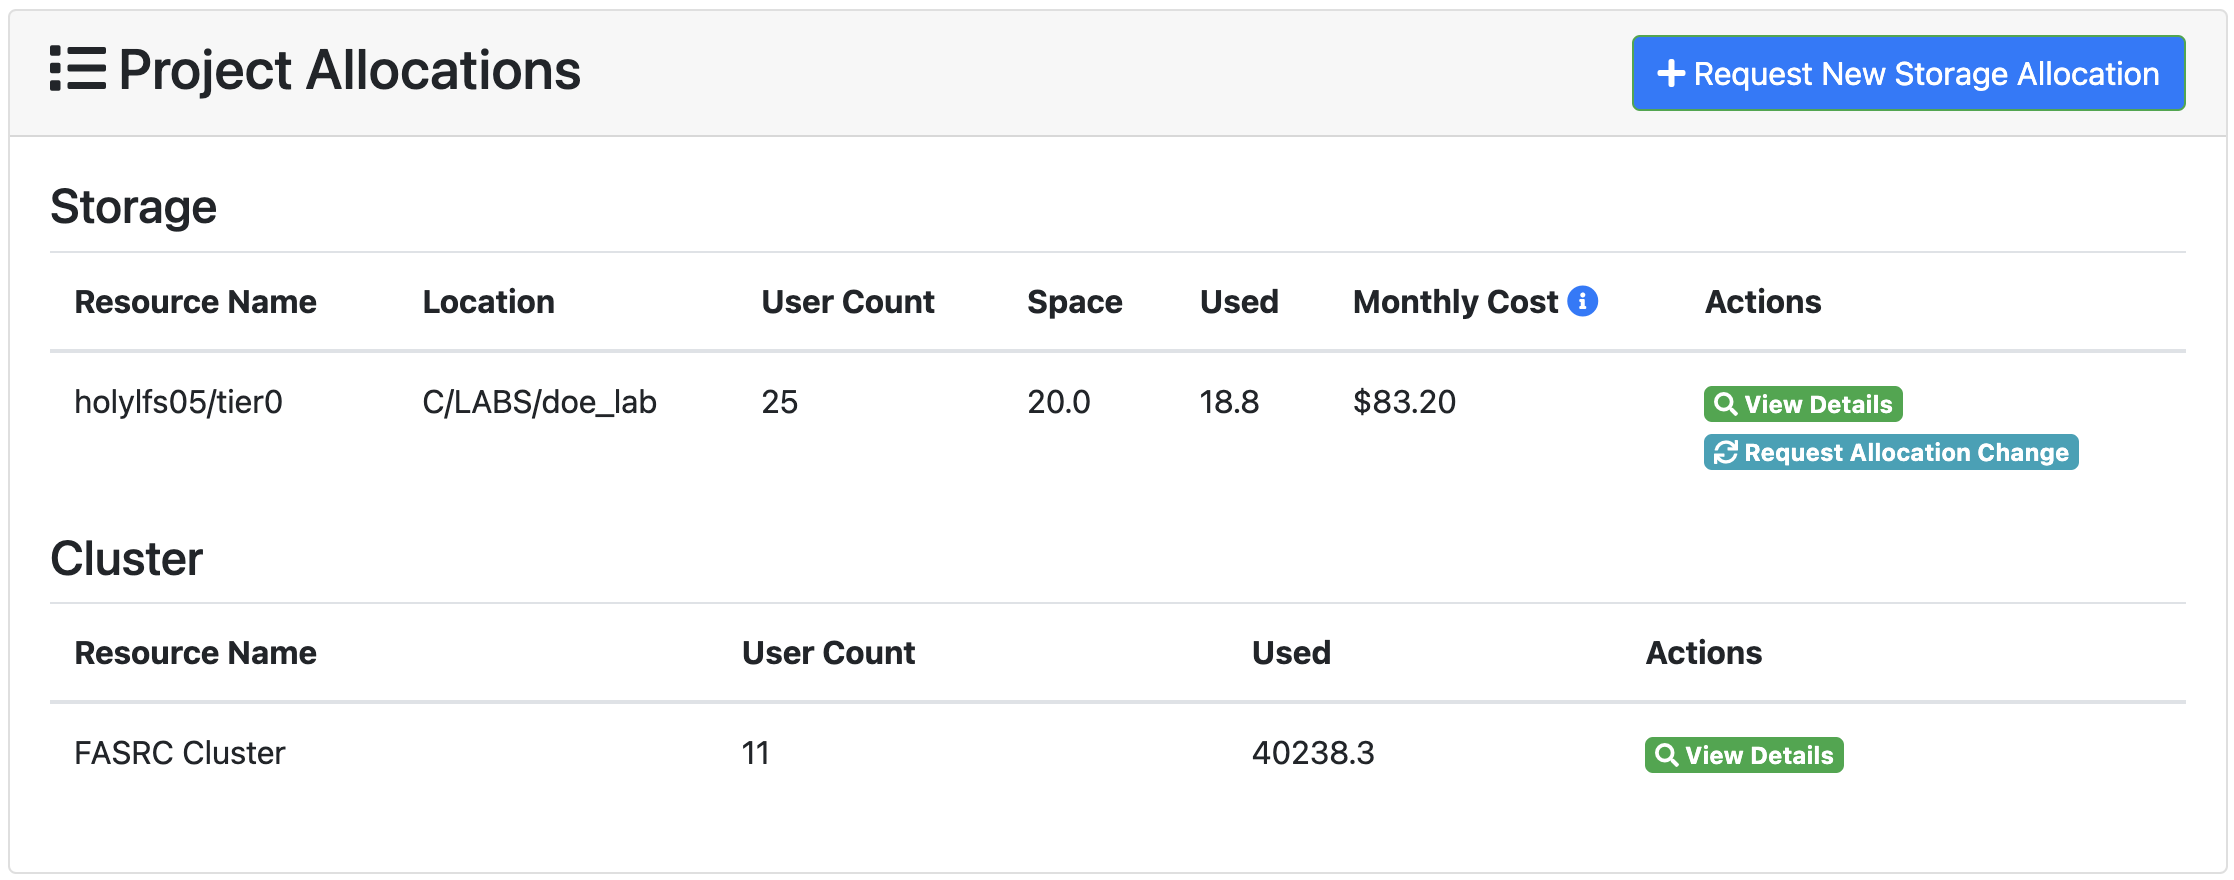Open View Details for FASRC Cluster
This screenshot has height=880, width=2234.
tap(1744, 755)
